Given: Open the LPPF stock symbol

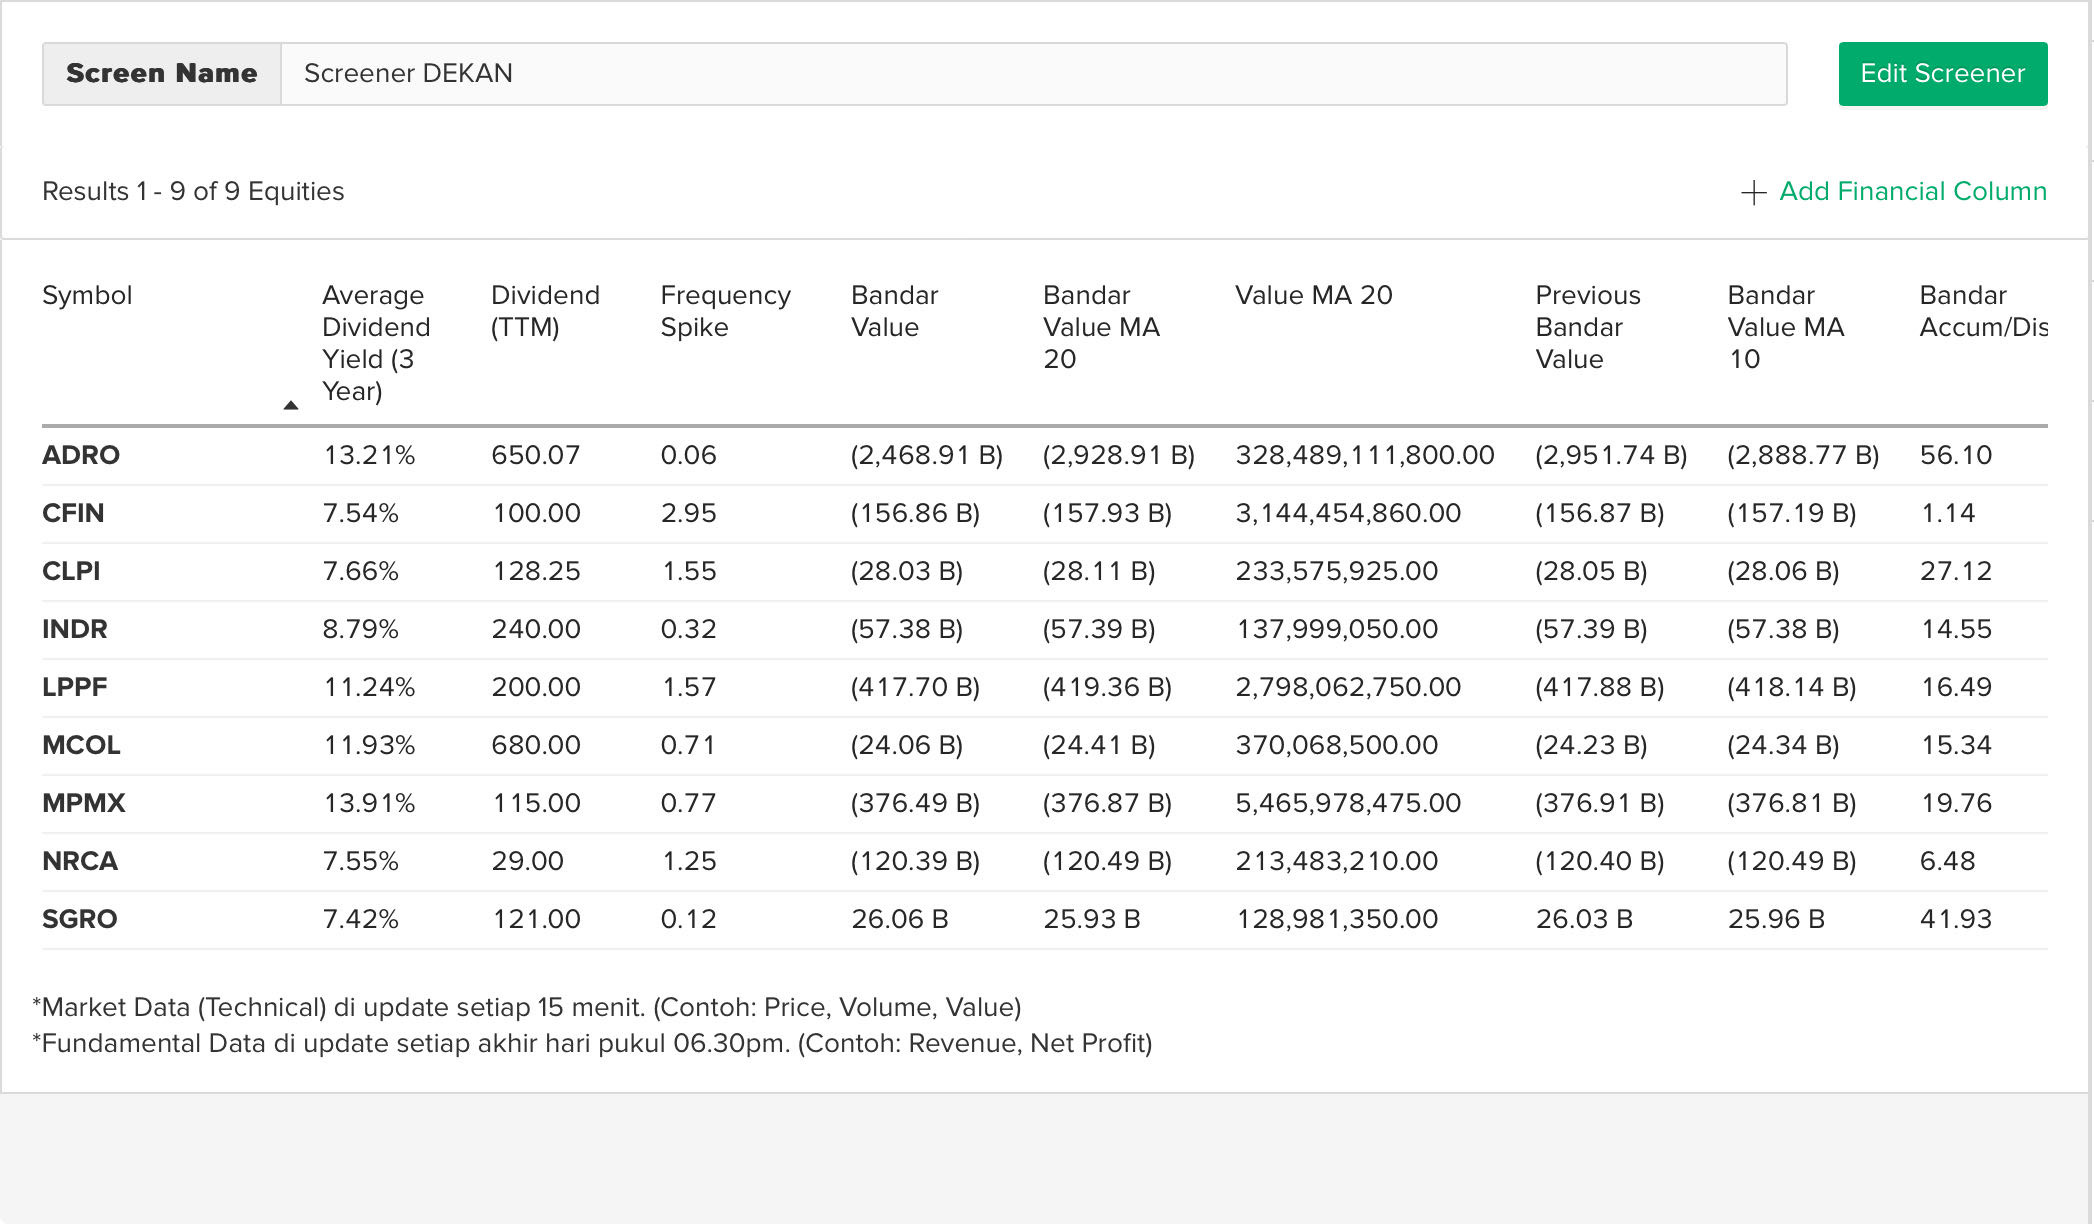Looking at the screenshot, I should coord(75,687).
